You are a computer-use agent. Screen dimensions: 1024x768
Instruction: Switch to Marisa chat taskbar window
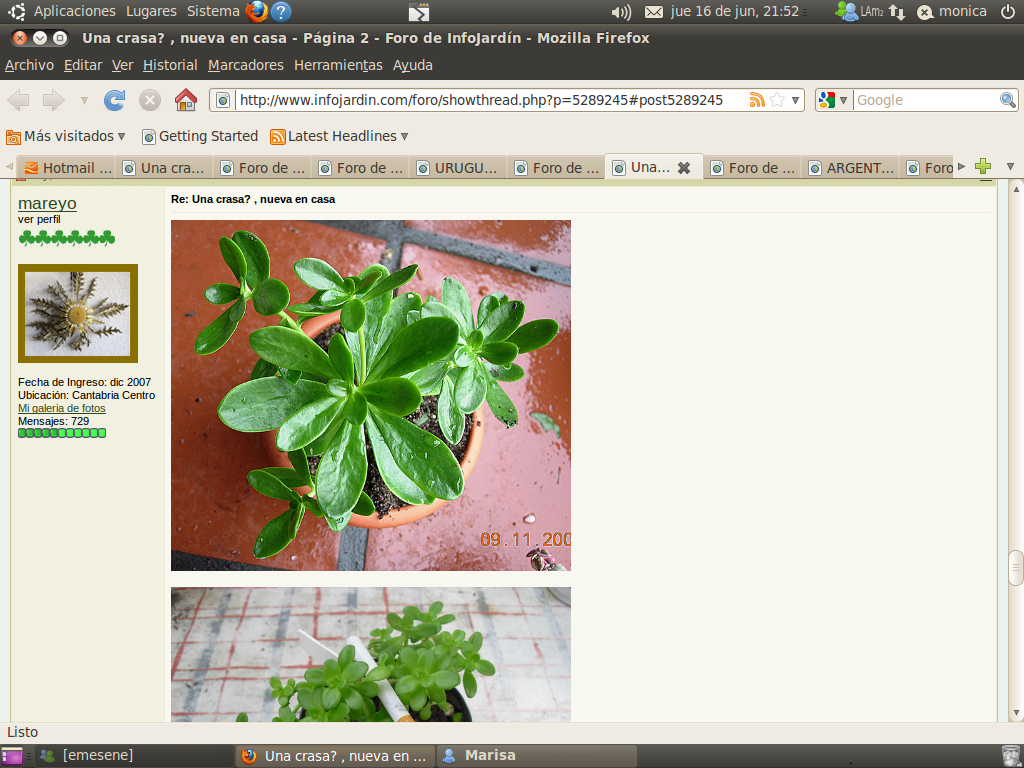coord(537,756)
